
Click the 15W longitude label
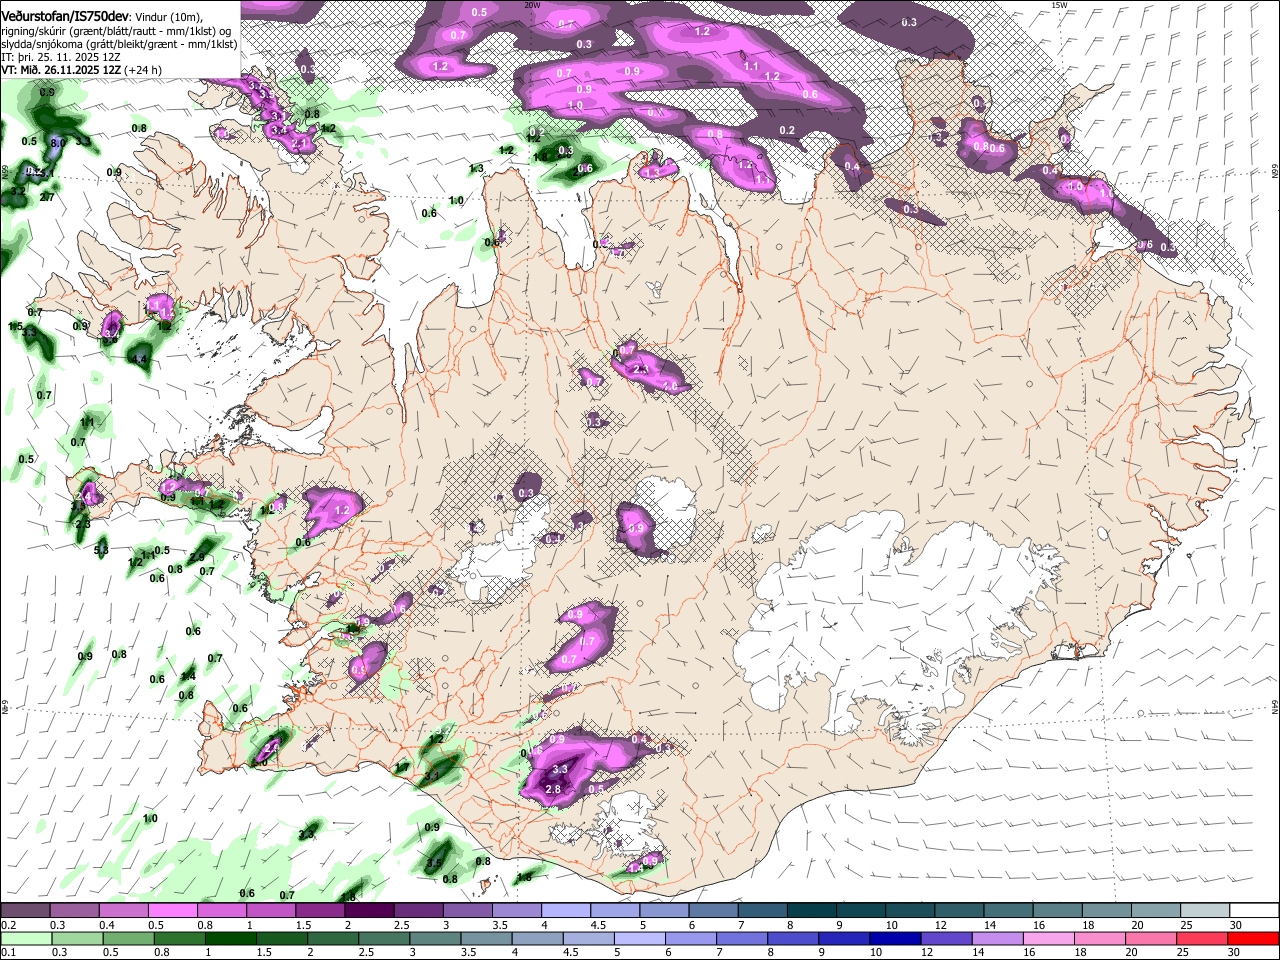1060,4
